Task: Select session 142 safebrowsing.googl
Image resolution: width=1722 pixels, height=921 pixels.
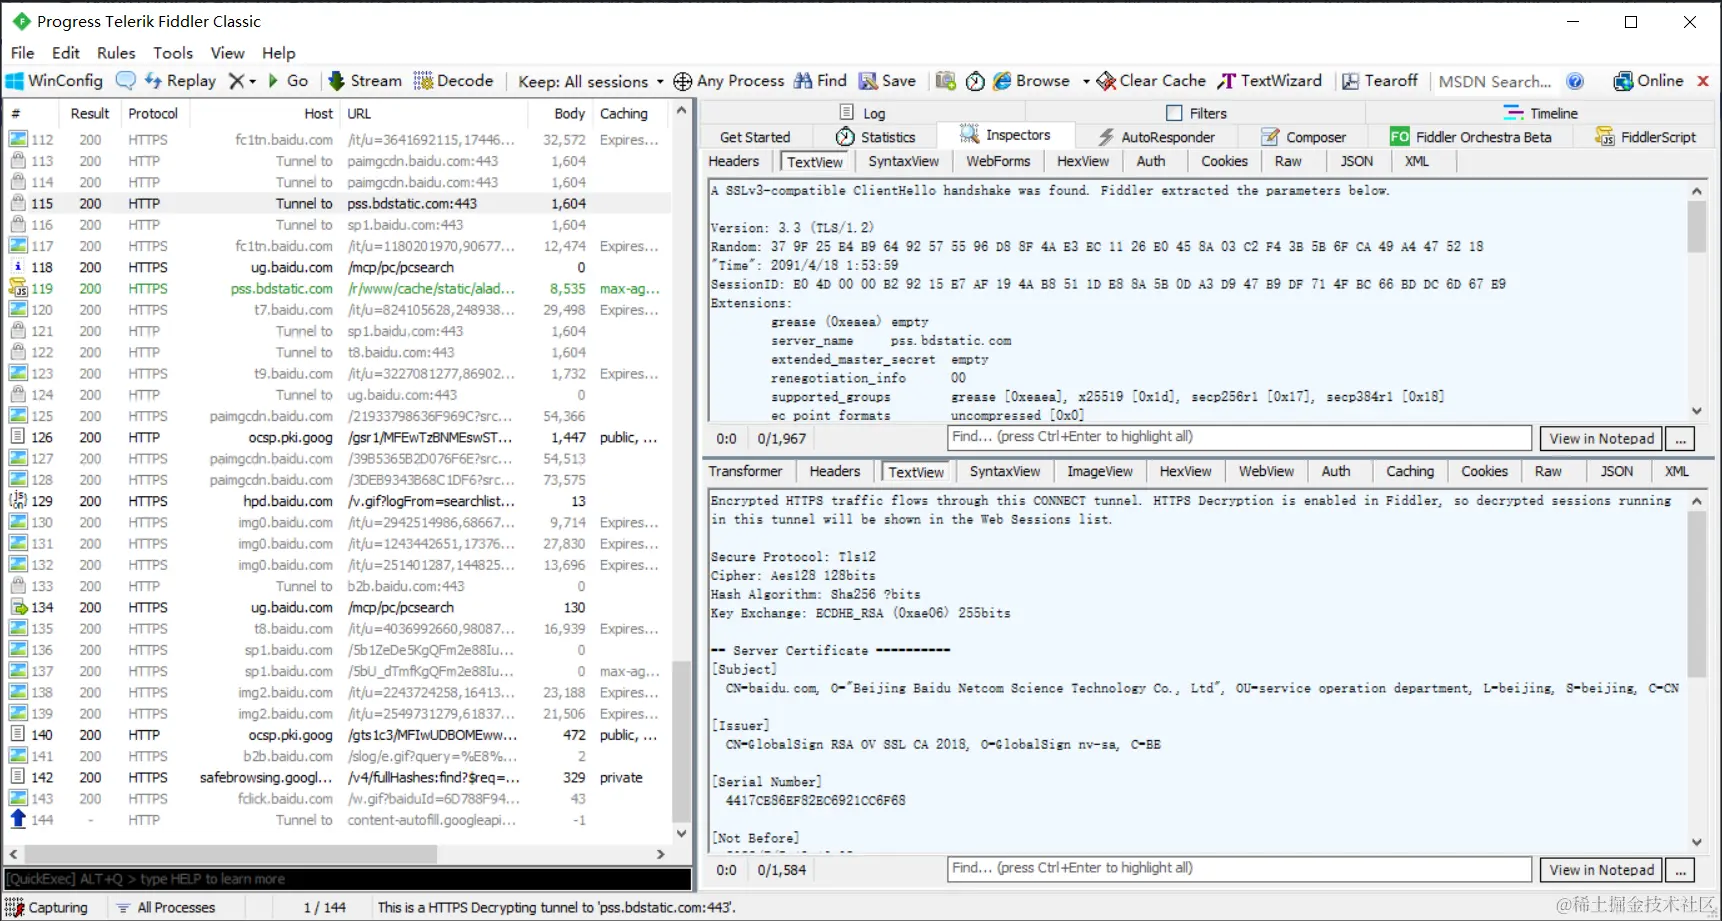Action: pos(338,778)
